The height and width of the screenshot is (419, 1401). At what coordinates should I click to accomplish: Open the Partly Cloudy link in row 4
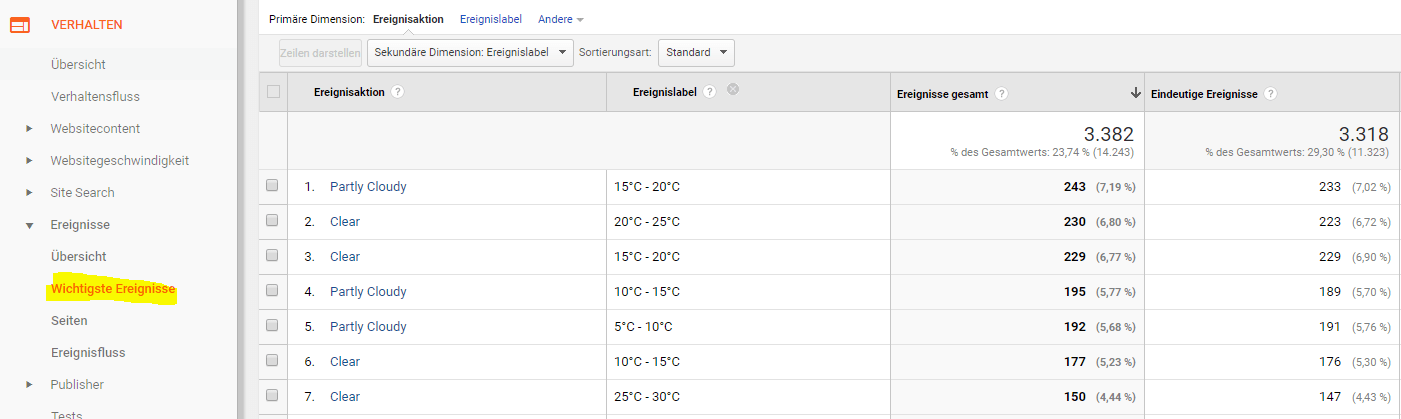pyautogui.click(x=368, y=291)
